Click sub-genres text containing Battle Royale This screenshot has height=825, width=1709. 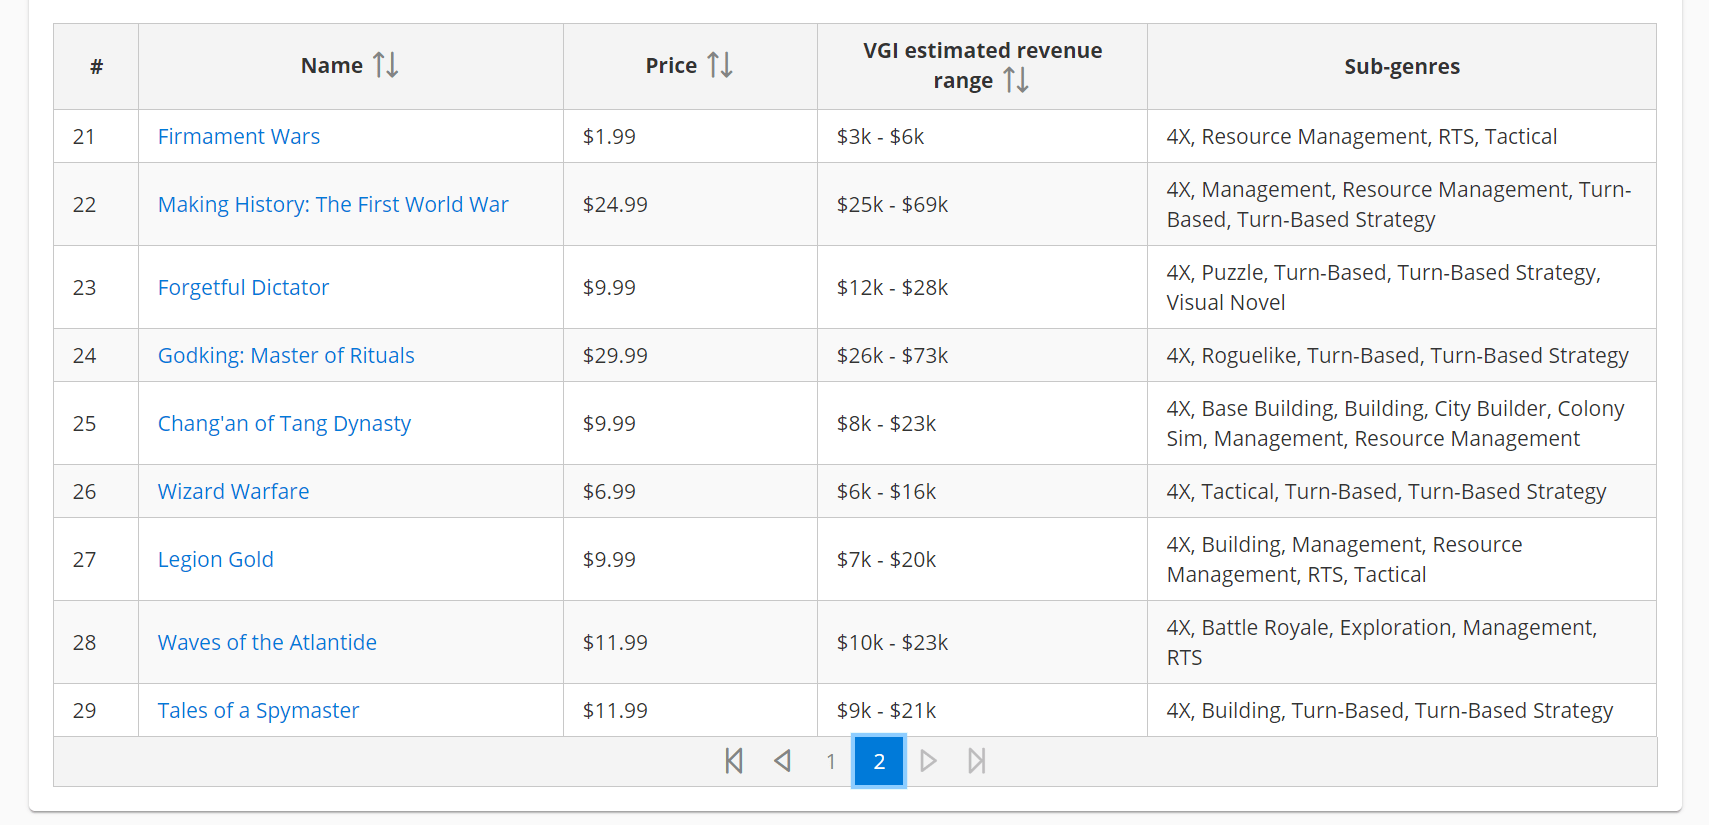(x=1382, y=642)
